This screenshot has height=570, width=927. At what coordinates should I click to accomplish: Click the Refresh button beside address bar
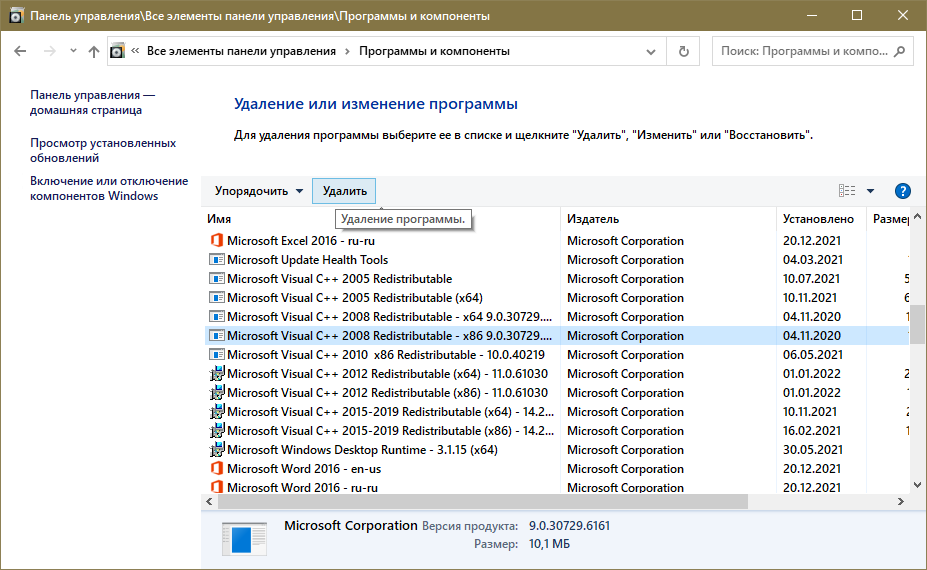[684, 51]
